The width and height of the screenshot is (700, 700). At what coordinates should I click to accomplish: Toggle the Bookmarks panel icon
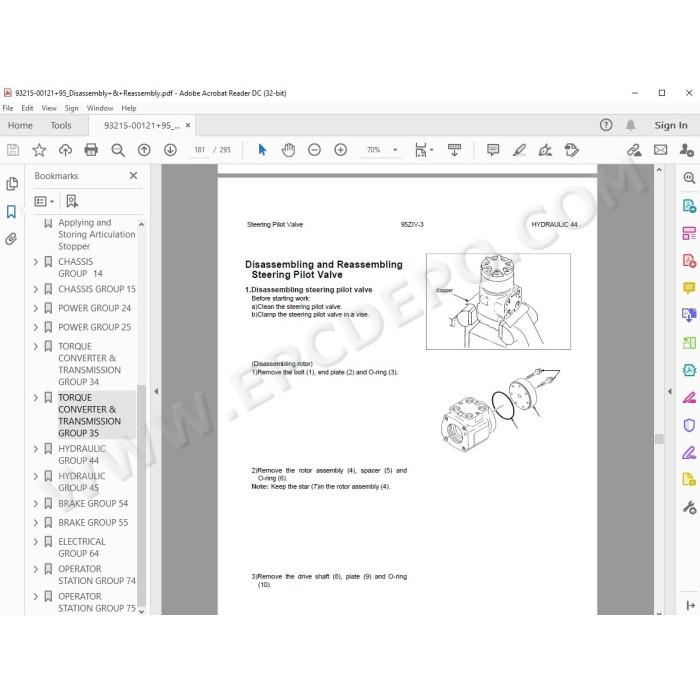pyautogui.click(x=12, y=212)
